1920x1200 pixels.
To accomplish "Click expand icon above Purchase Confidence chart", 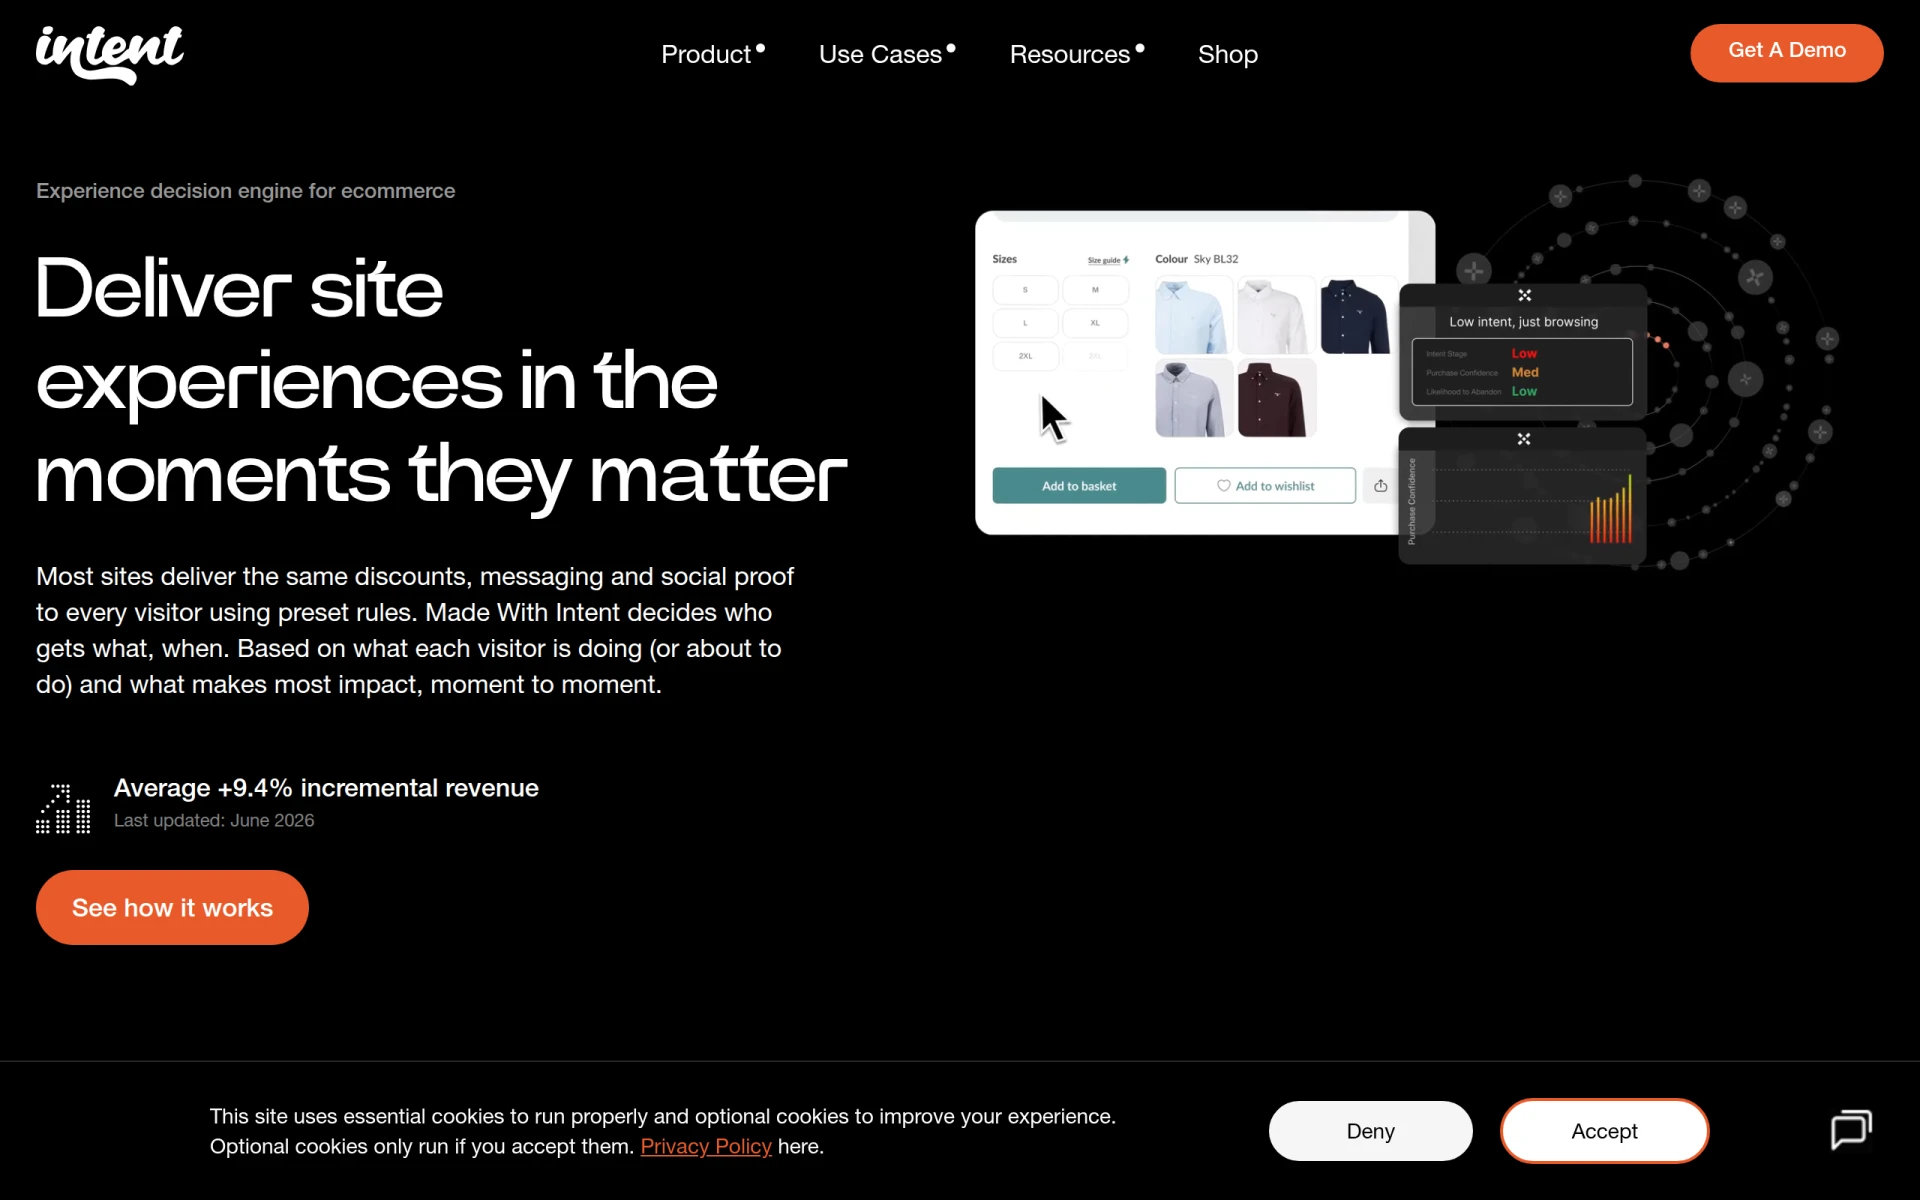I will point(1523,439).
